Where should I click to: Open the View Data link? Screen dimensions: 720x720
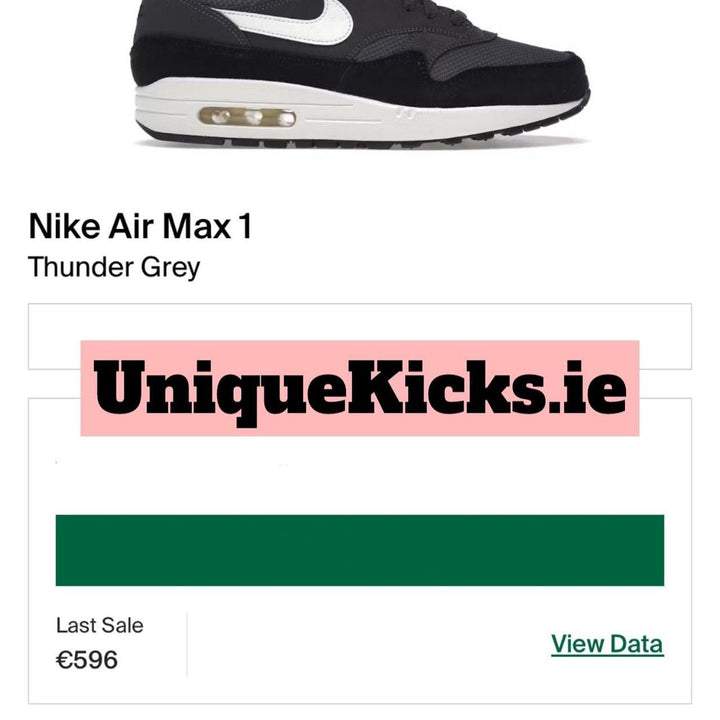click(x=607, y=644)
